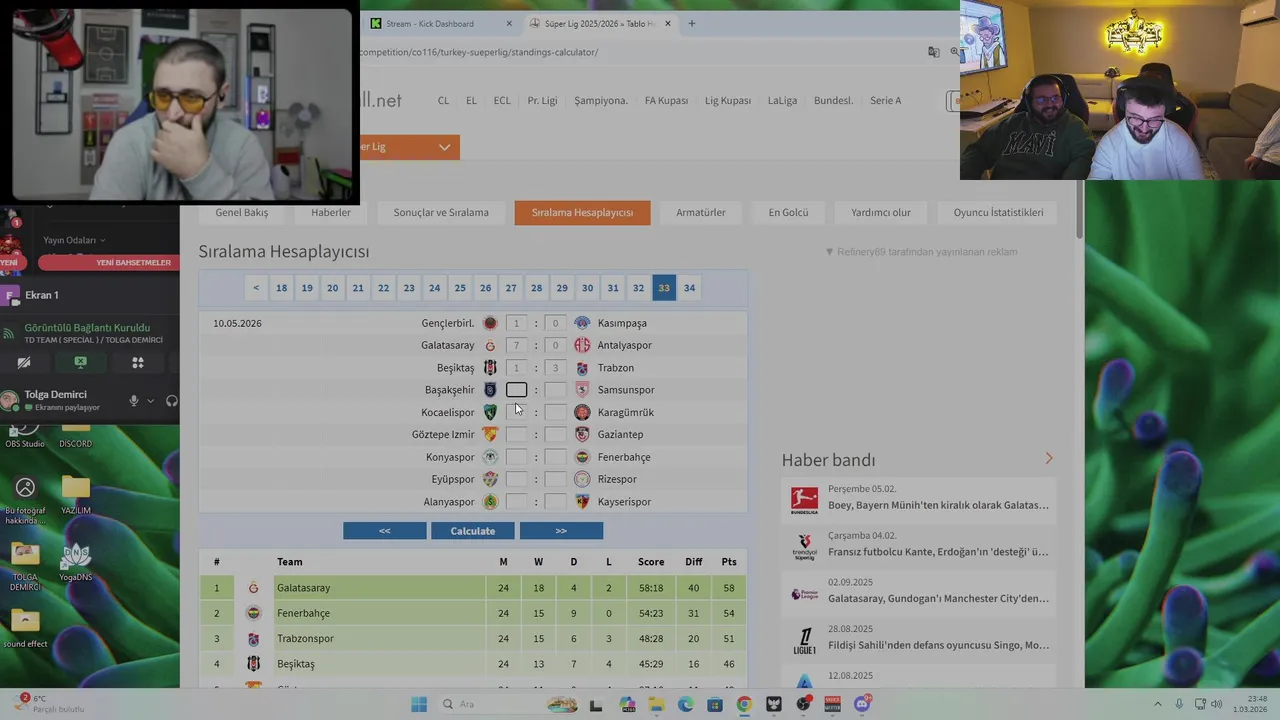Open the taskbar clock and date
The width and height of the screenshot is (1280, 720).
[1250, 704]
